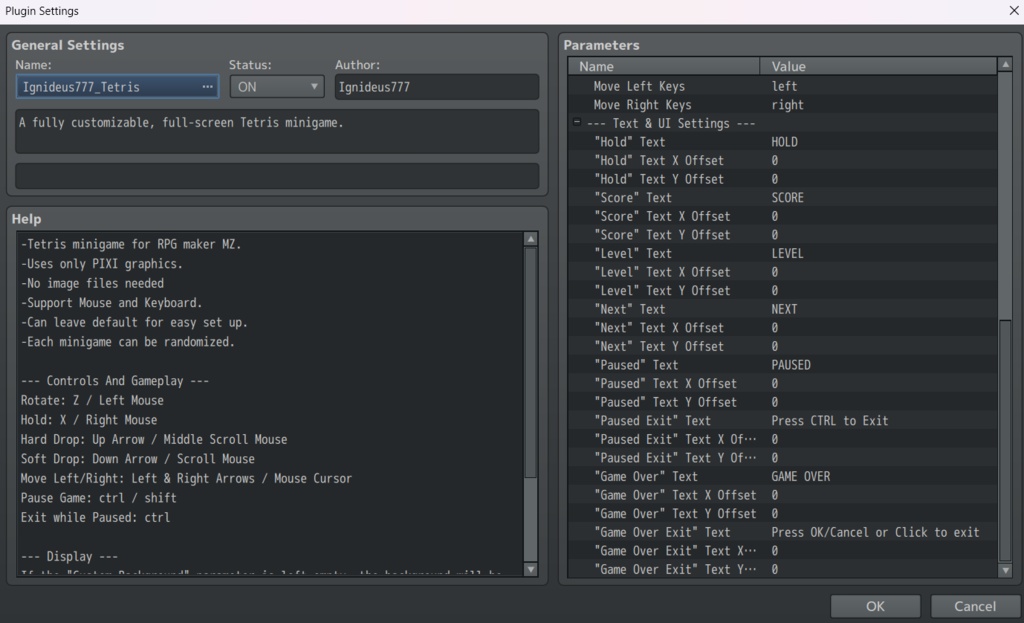Screen dimensions: 1024x623
Task: Click the SCORE value cell
Action: (787, 197)
